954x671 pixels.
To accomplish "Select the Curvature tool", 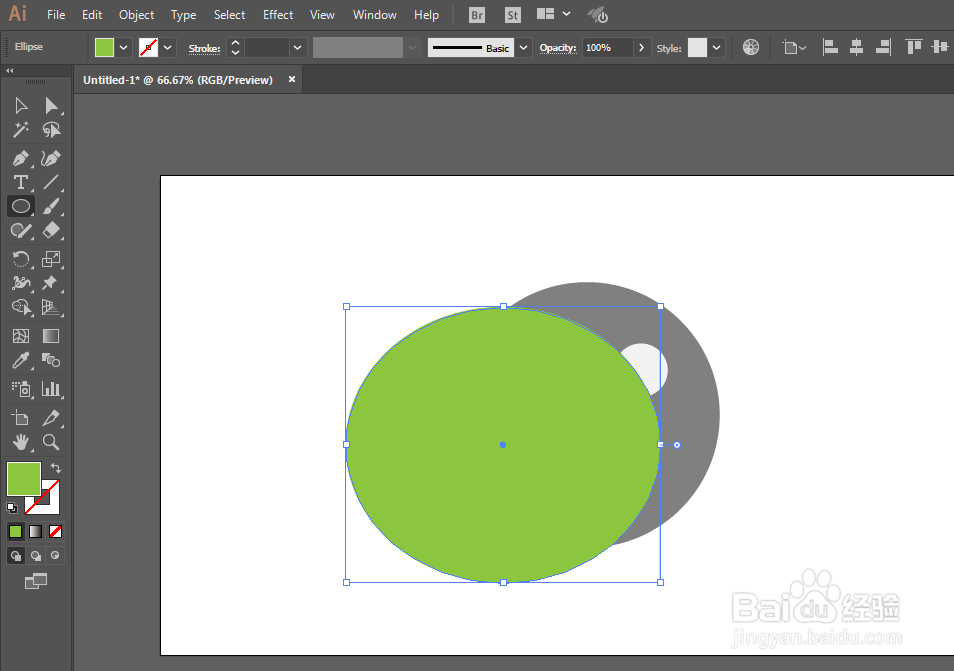I will [51, 158].
